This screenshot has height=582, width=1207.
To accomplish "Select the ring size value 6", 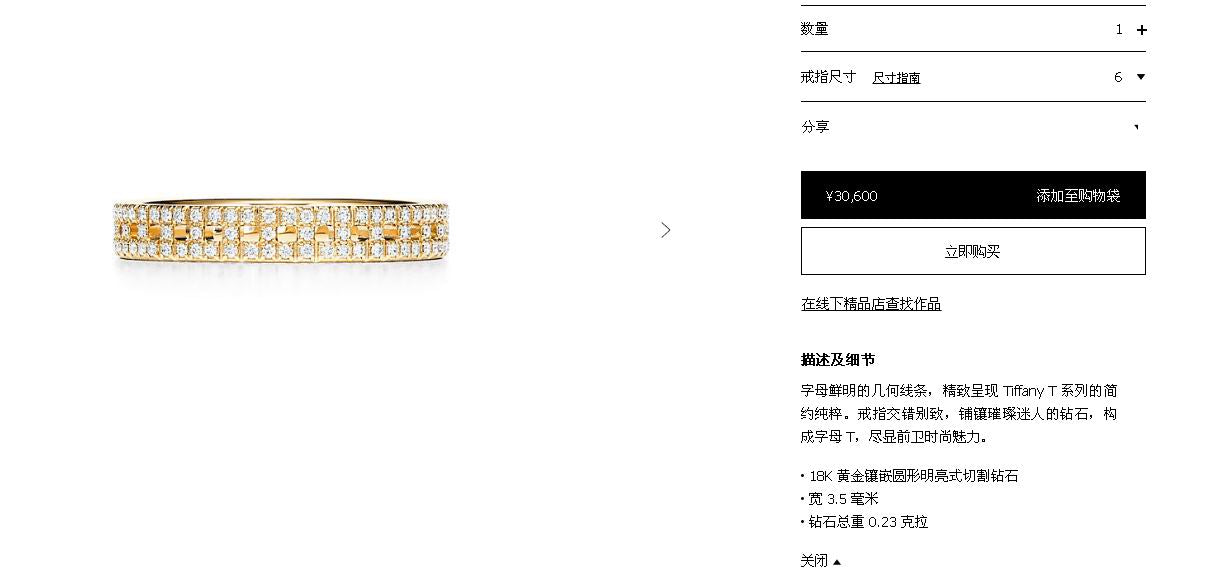I will [x=1118, y=77].
